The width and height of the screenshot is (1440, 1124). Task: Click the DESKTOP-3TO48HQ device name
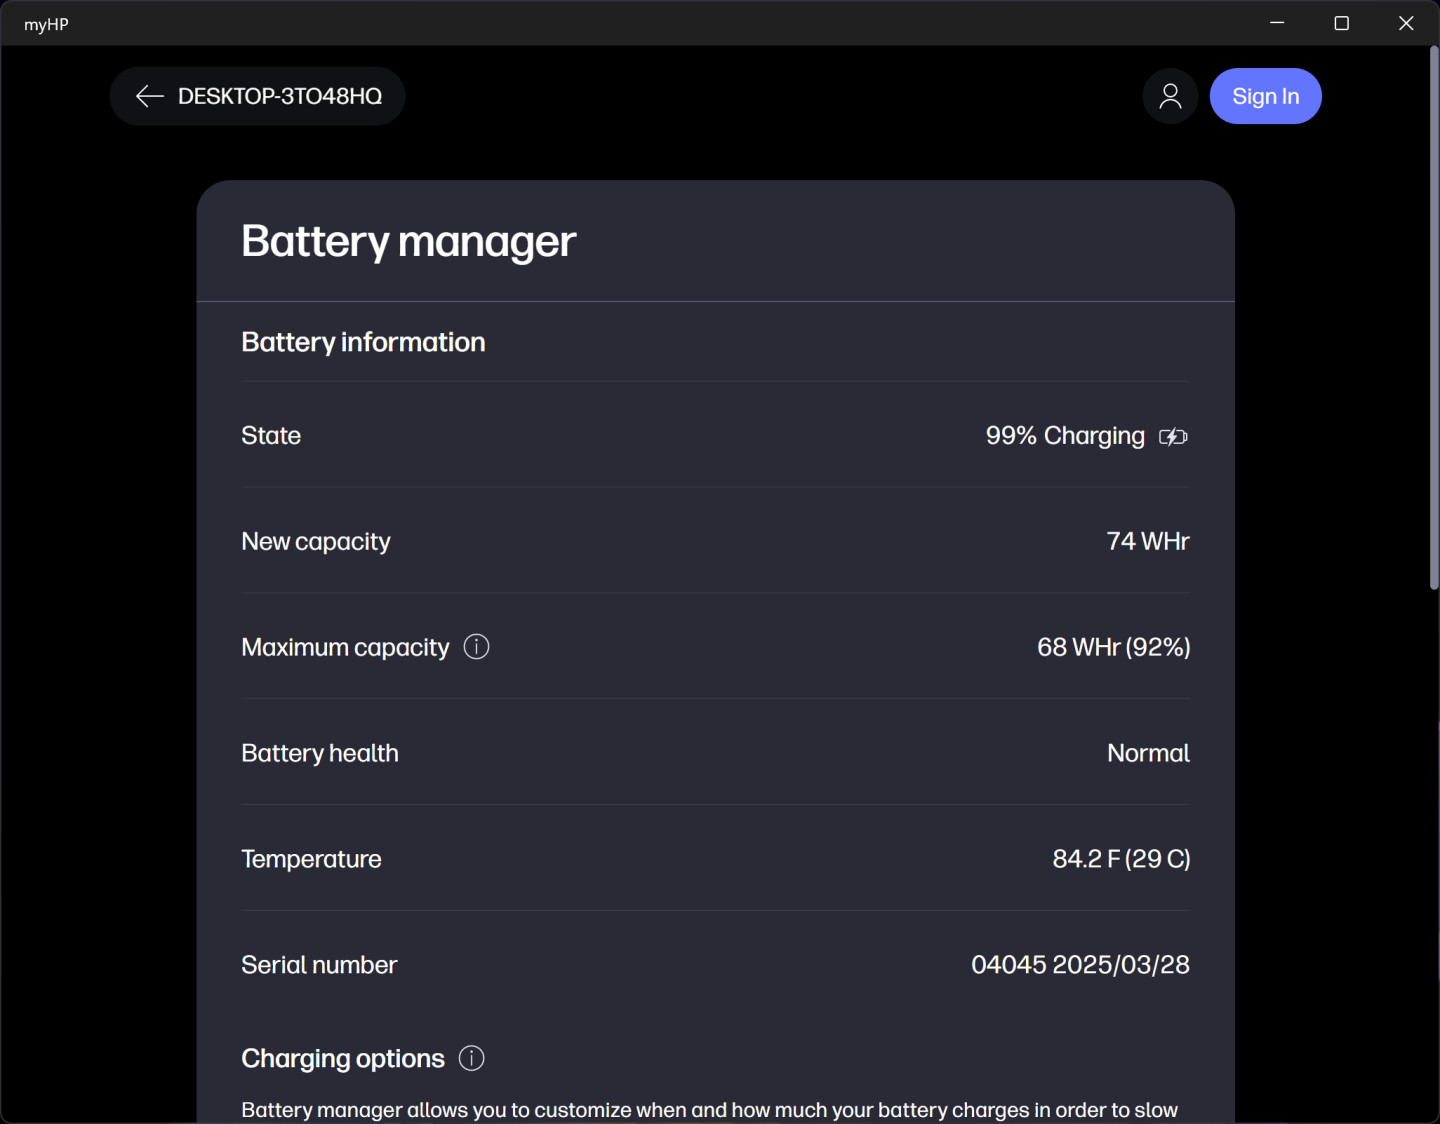(280, 96)
